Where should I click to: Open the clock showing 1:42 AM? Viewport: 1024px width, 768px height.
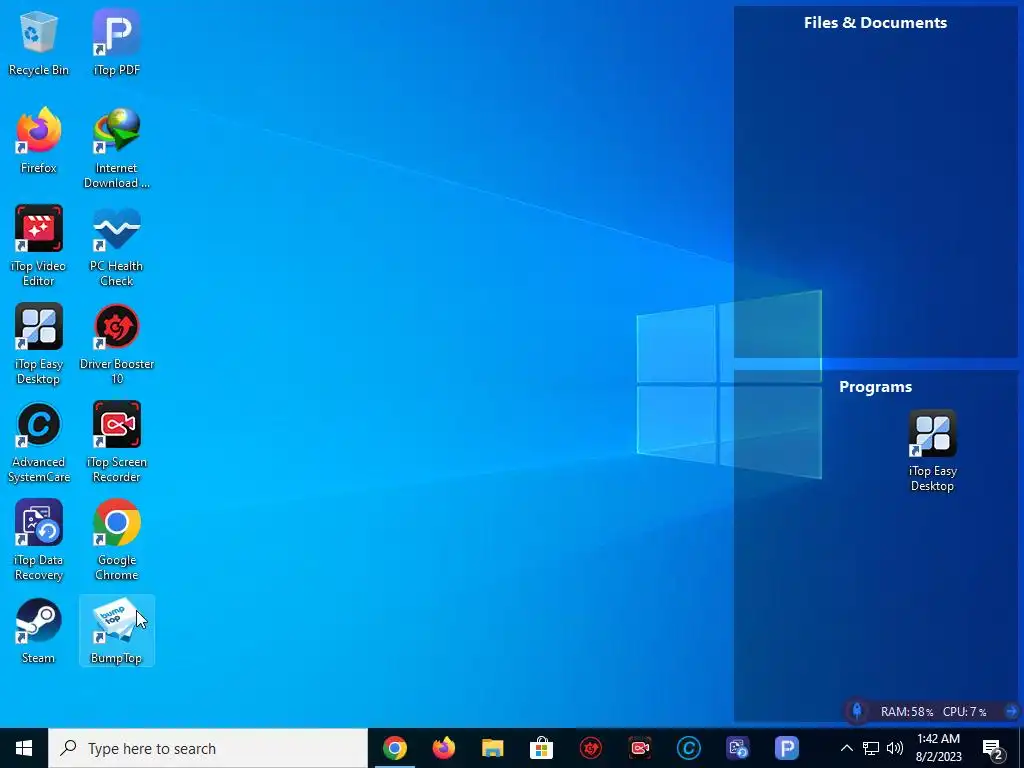click(938, 748)
